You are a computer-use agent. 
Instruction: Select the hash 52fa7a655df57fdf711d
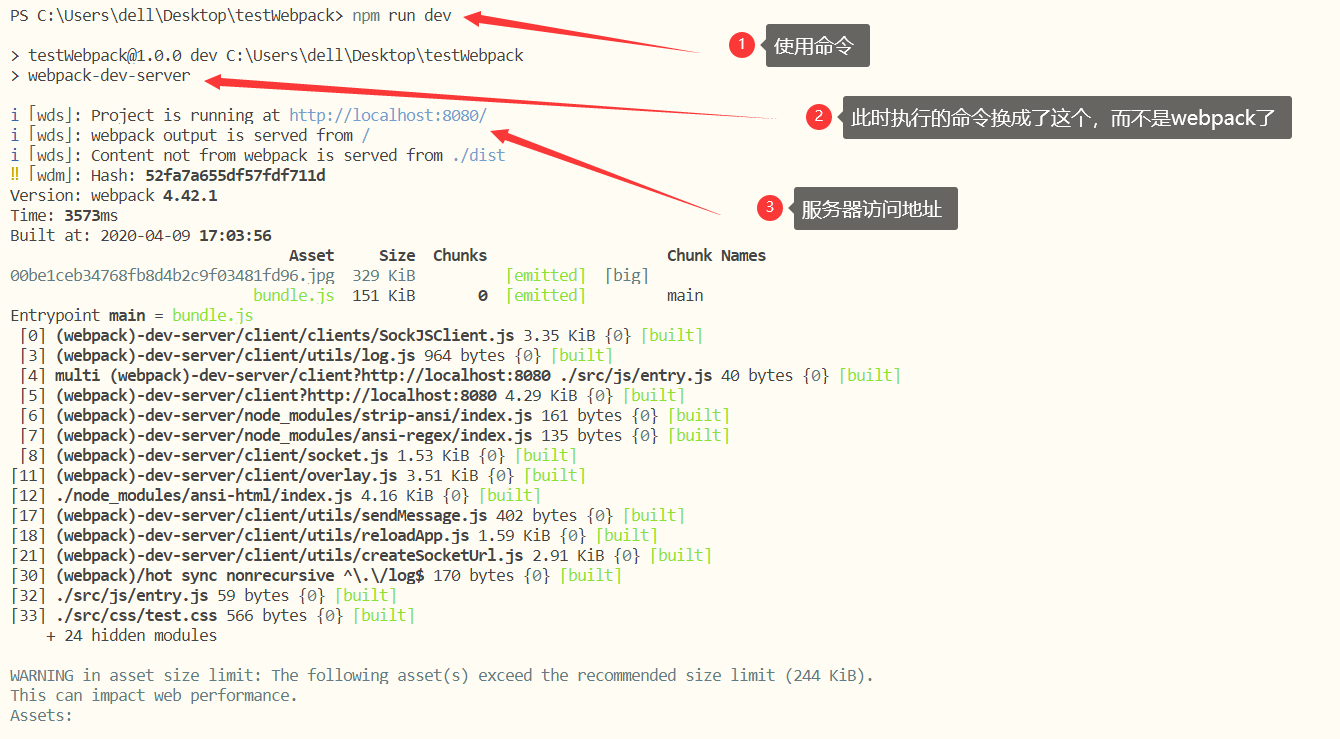click(x=235, y=175)
